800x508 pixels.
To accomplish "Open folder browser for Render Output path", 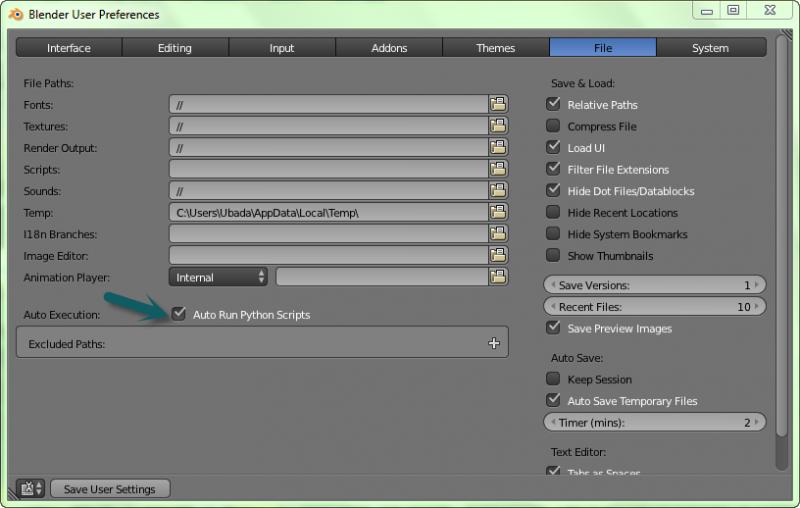I will tap(498, 147).
